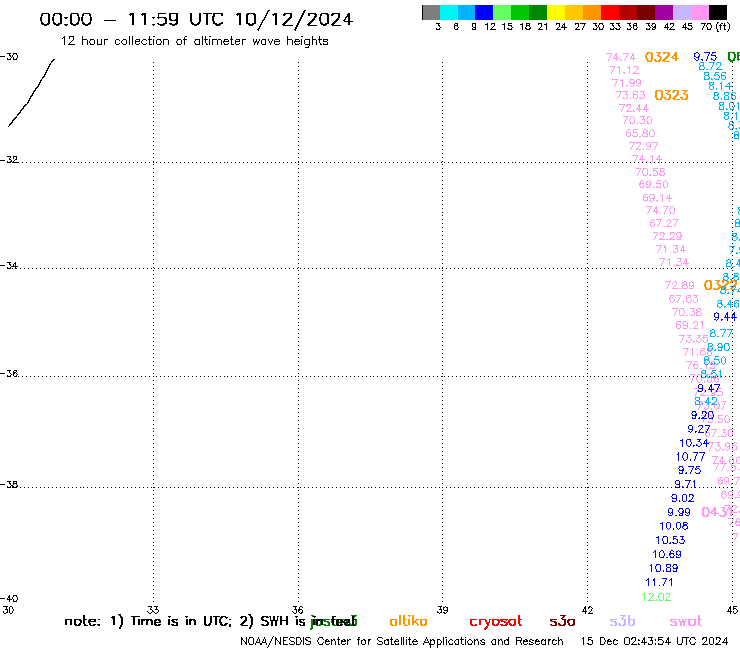
Task: Click the blue value 9.02
Action: click(x=682, y=498)
